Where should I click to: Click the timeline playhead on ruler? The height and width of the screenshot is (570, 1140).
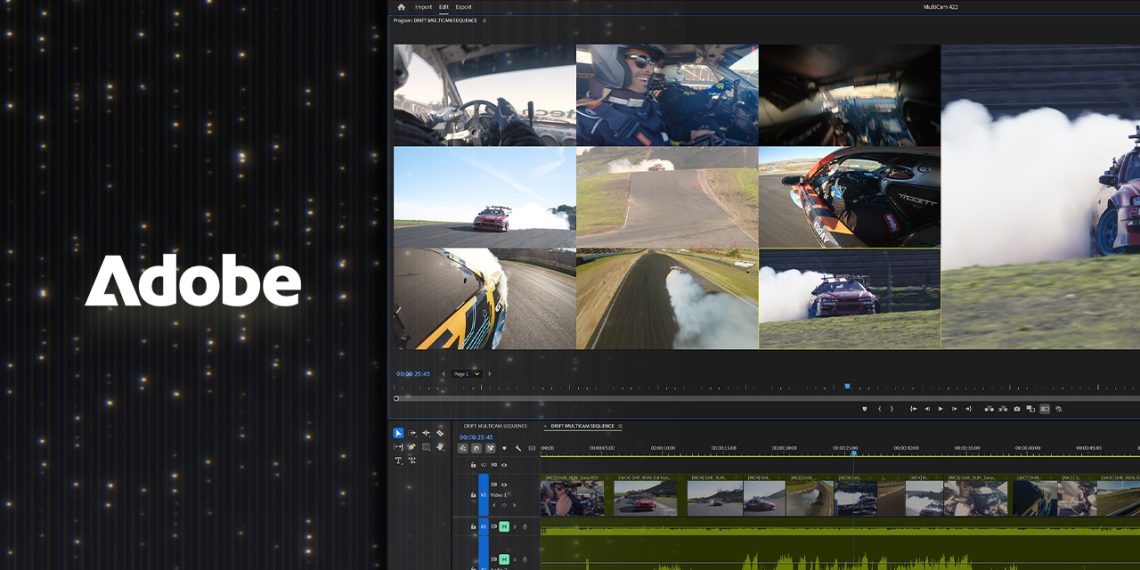click(854, 454)
